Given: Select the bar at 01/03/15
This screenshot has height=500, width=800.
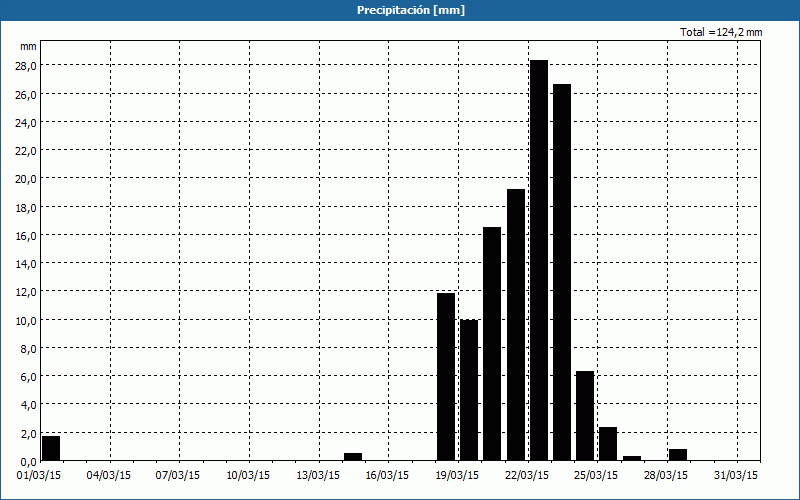Looking at the screenshot, I should click(51, 448).
